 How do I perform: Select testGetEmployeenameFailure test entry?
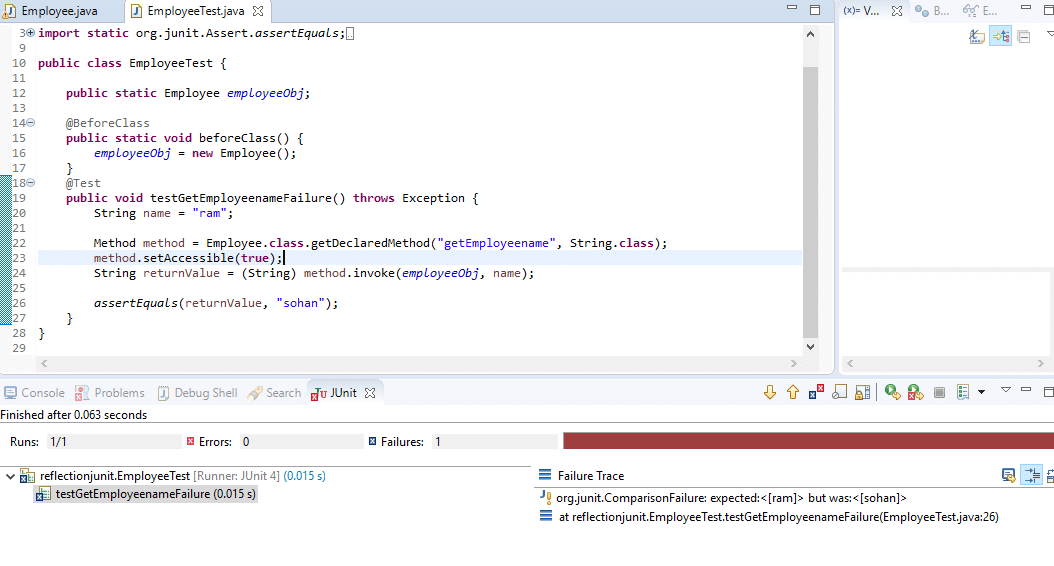(155, 494)
